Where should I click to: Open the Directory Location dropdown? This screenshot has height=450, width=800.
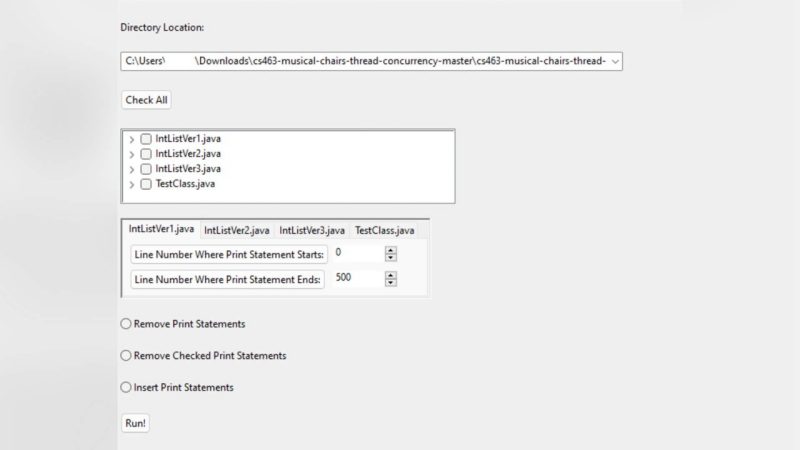[614, 62]
